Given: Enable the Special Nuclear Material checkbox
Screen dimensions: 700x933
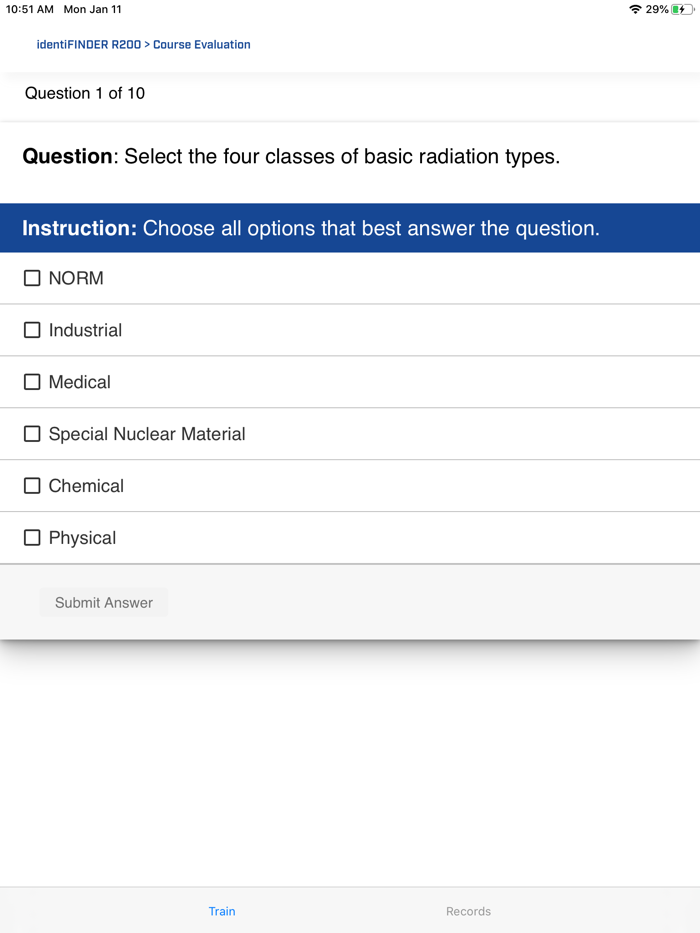Looking at the screenshot, I should (32, 434).
